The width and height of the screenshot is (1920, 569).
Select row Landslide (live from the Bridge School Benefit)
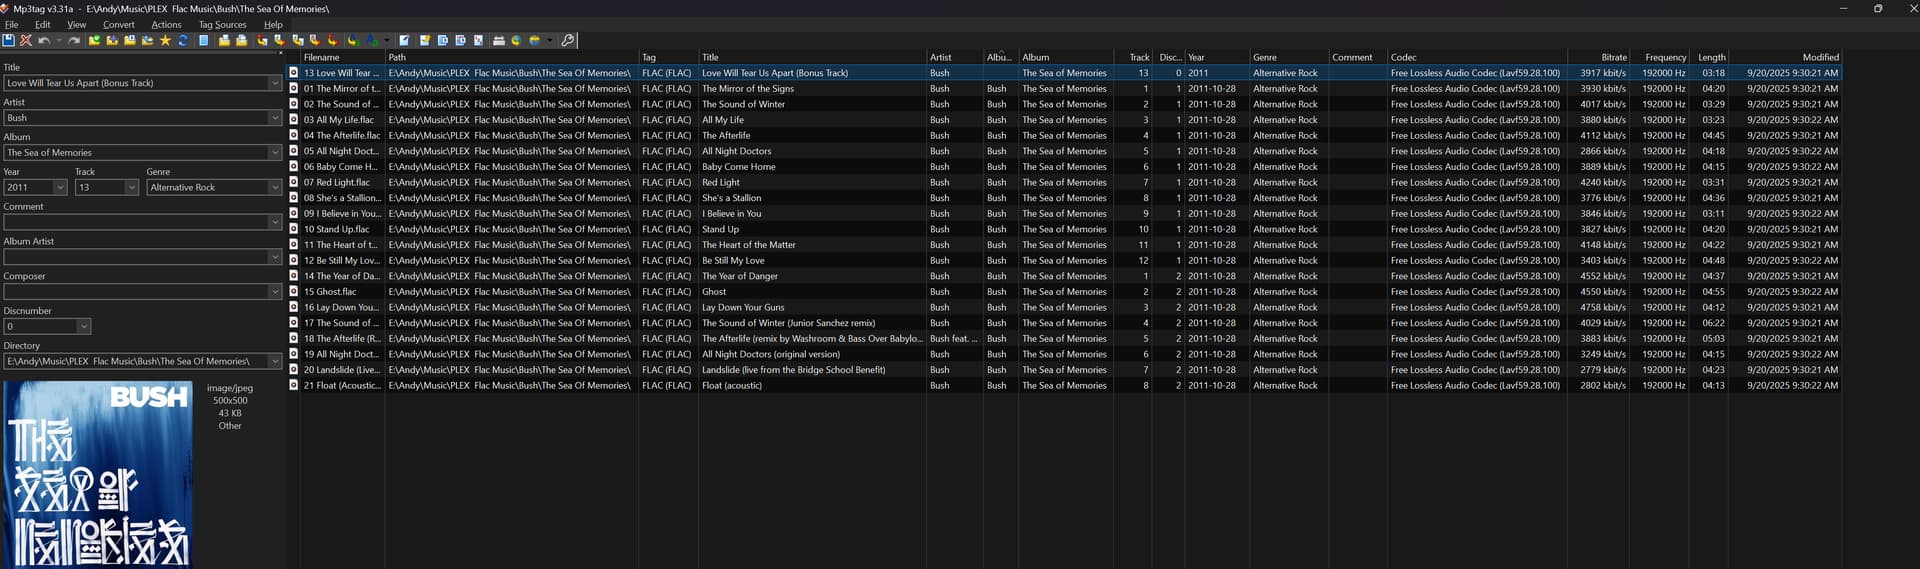pos(1064,370)
